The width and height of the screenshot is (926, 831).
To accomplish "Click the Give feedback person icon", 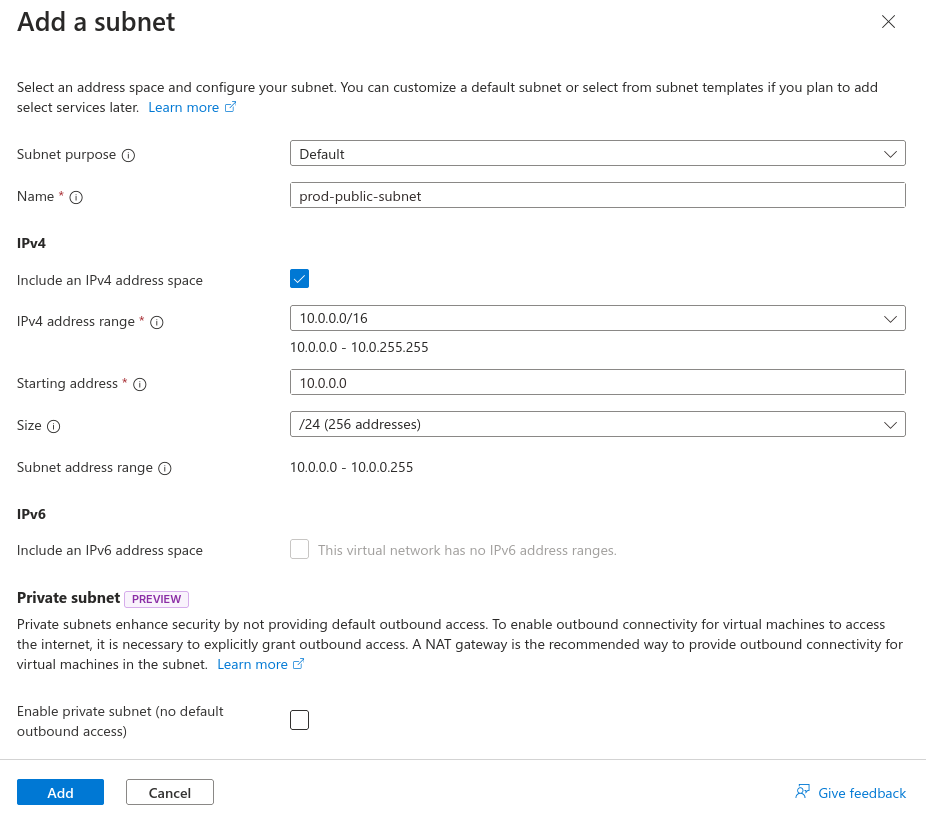I will tap(802, 792).
